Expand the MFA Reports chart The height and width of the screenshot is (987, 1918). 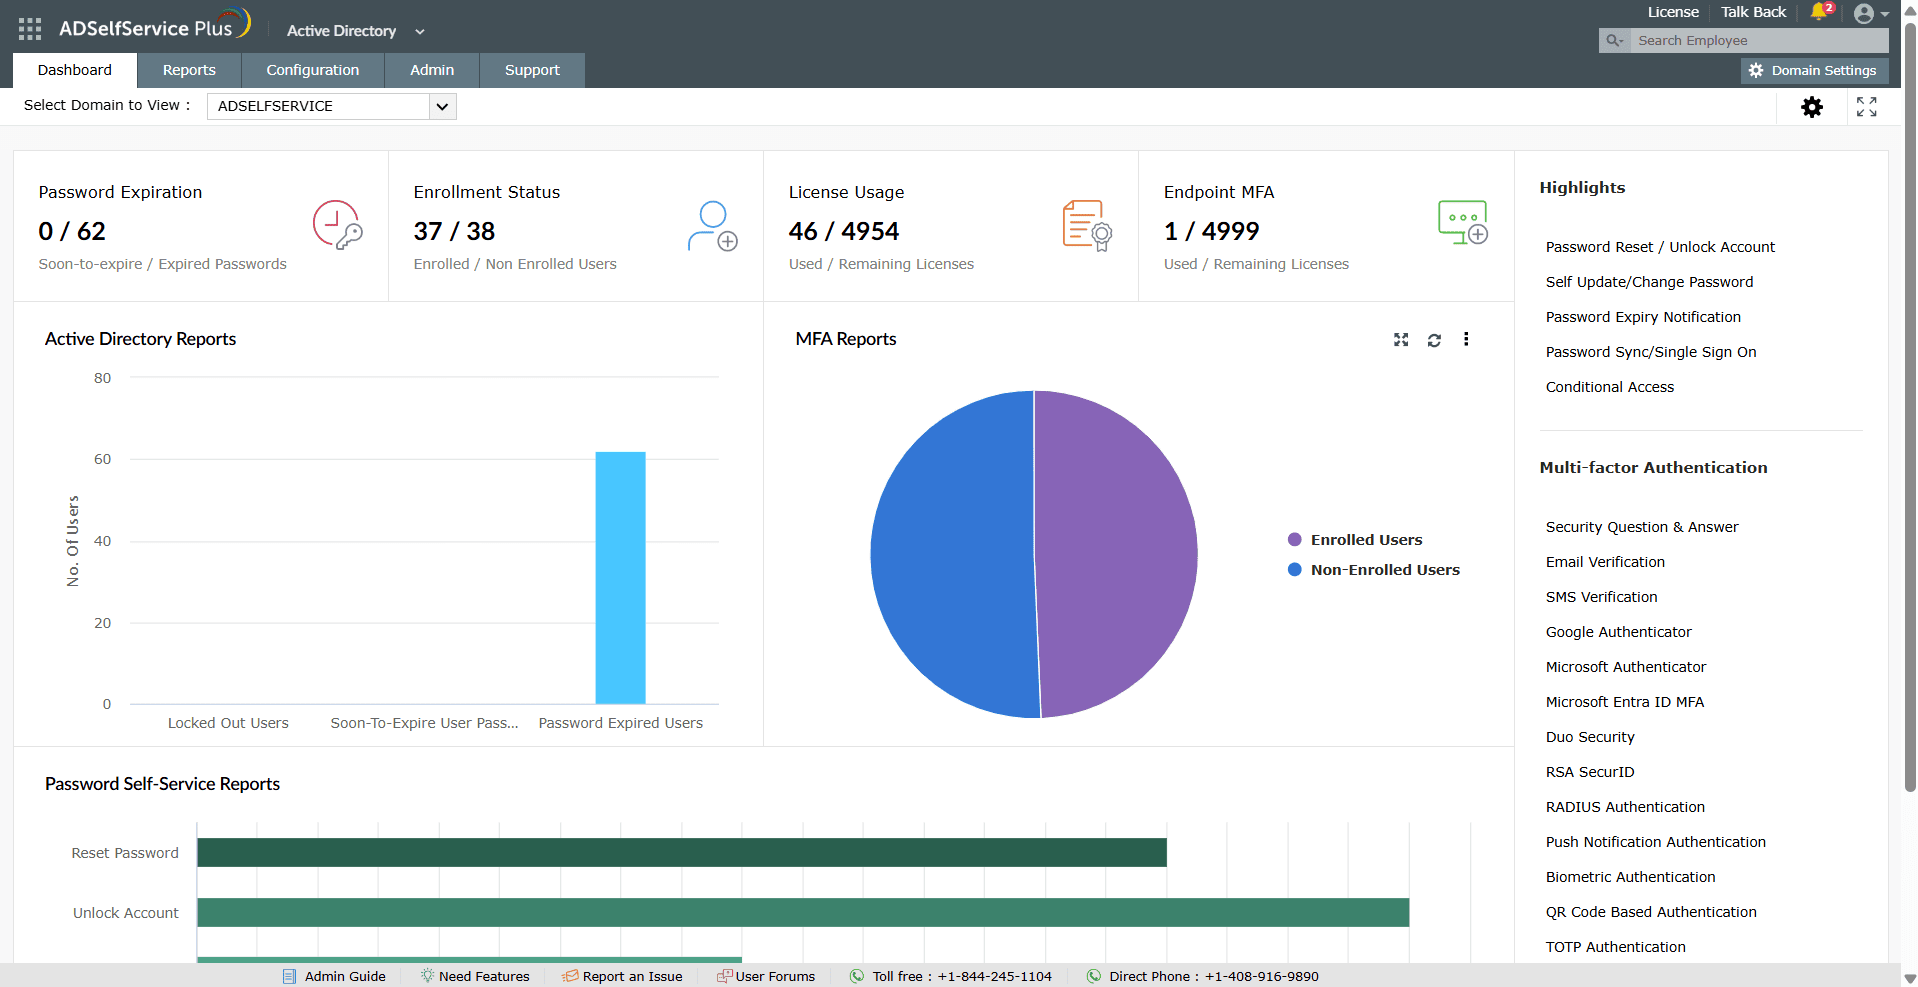1401,340
